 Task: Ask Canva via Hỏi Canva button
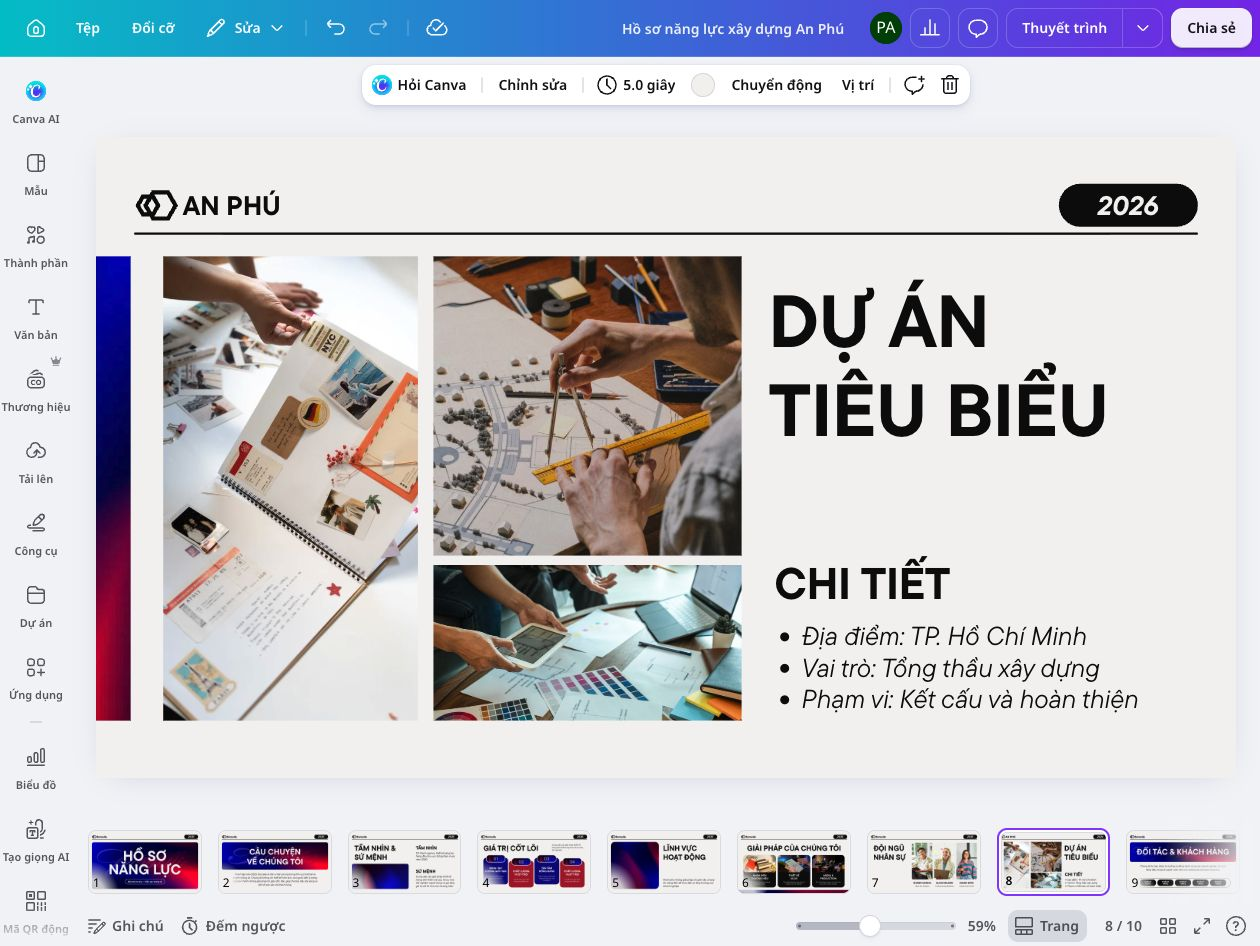[x=419, y=85]
